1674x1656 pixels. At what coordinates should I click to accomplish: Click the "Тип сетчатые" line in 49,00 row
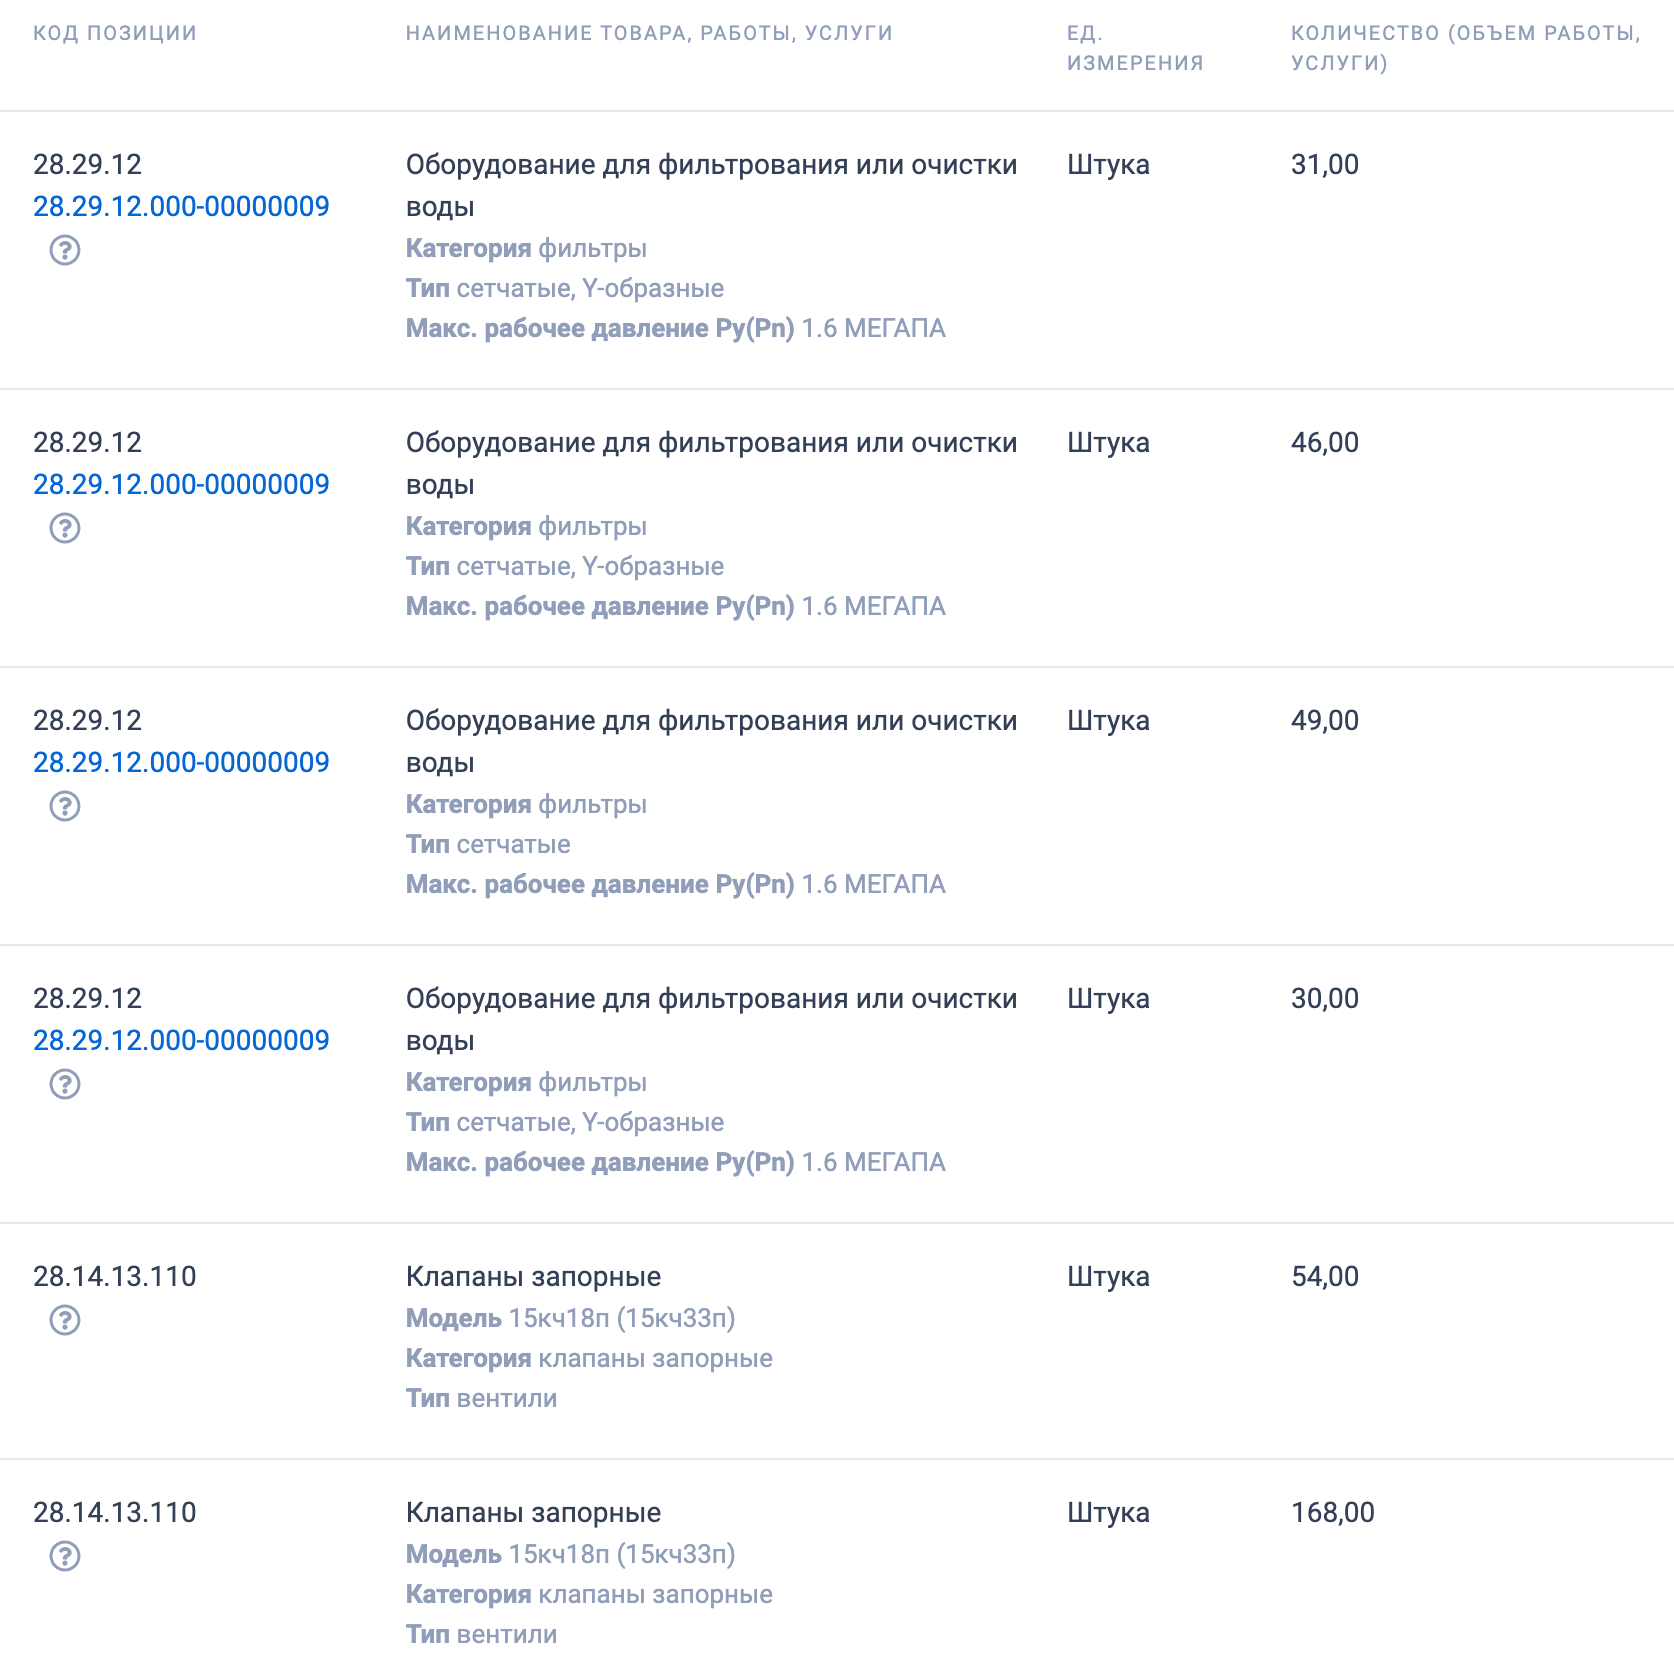tap(488, 845)
